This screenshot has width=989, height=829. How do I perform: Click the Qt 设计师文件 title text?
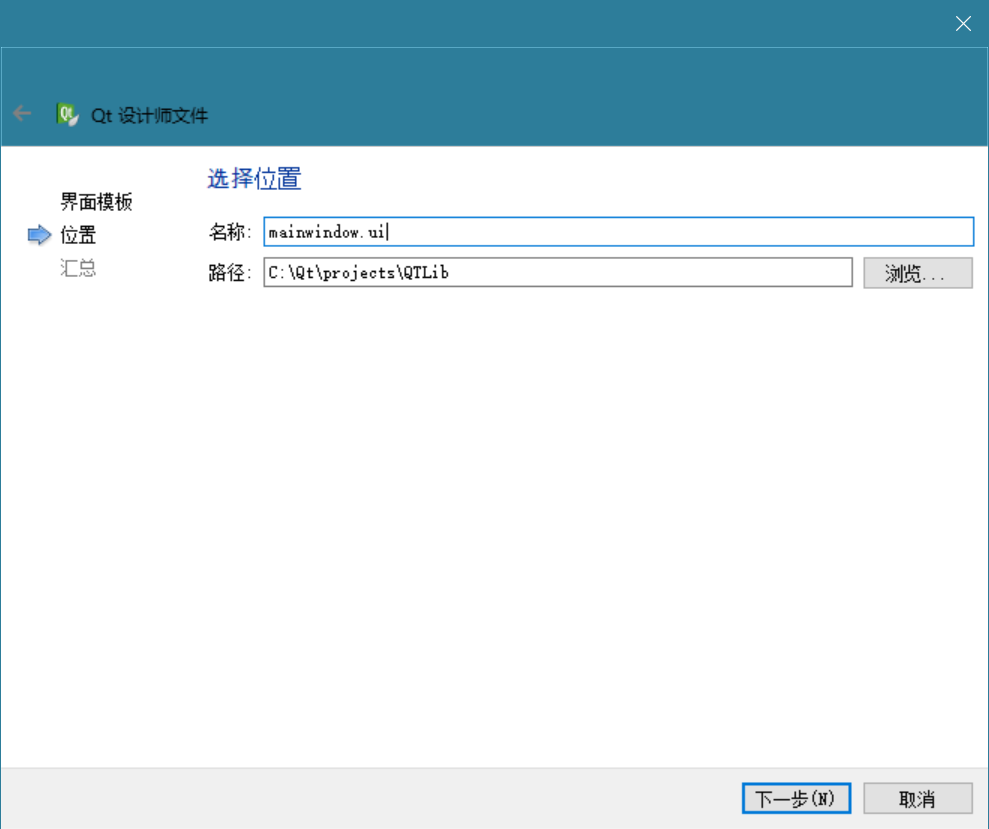(150, 115)
